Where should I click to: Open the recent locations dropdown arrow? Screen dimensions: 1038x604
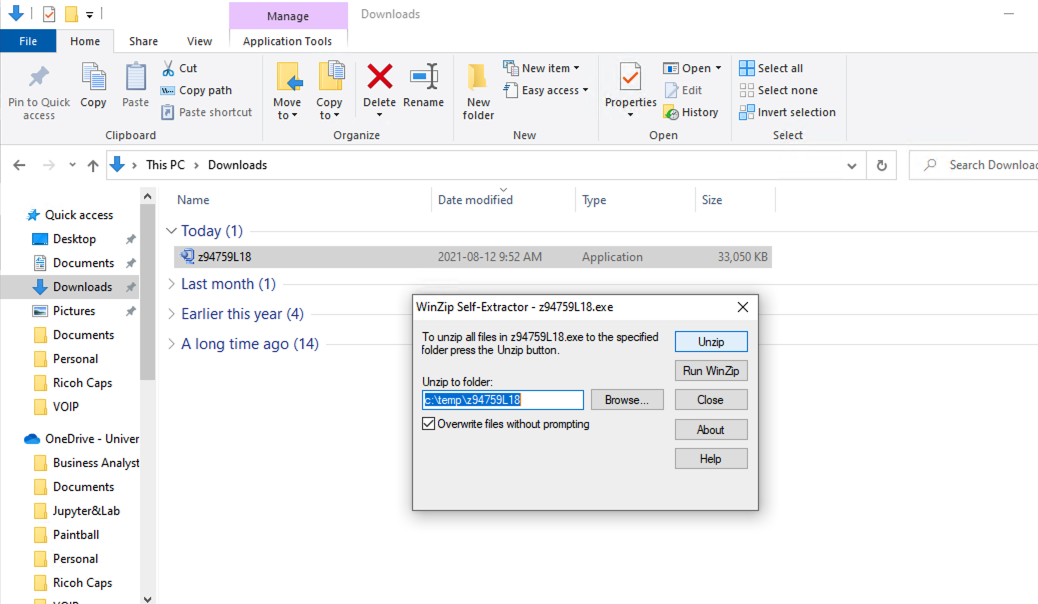coord(72,165)
